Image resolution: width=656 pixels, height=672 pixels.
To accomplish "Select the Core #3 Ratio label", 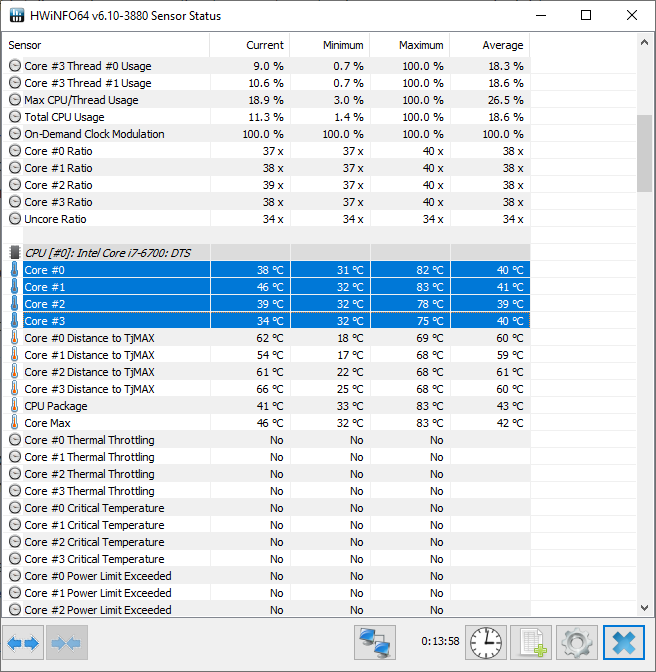I will (58, 202).
